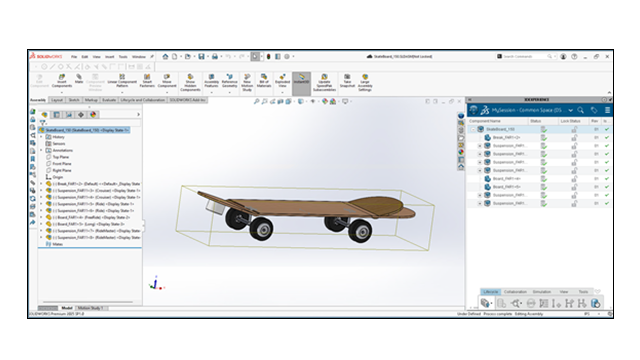This screenshot has width=640, height=360.
Task: Click the Take Snapshot icon
Action: point(347,81)
